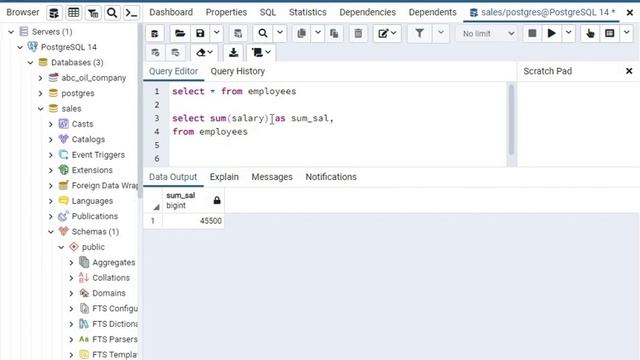Select the Extensions tree item

(x=92, y=170)
